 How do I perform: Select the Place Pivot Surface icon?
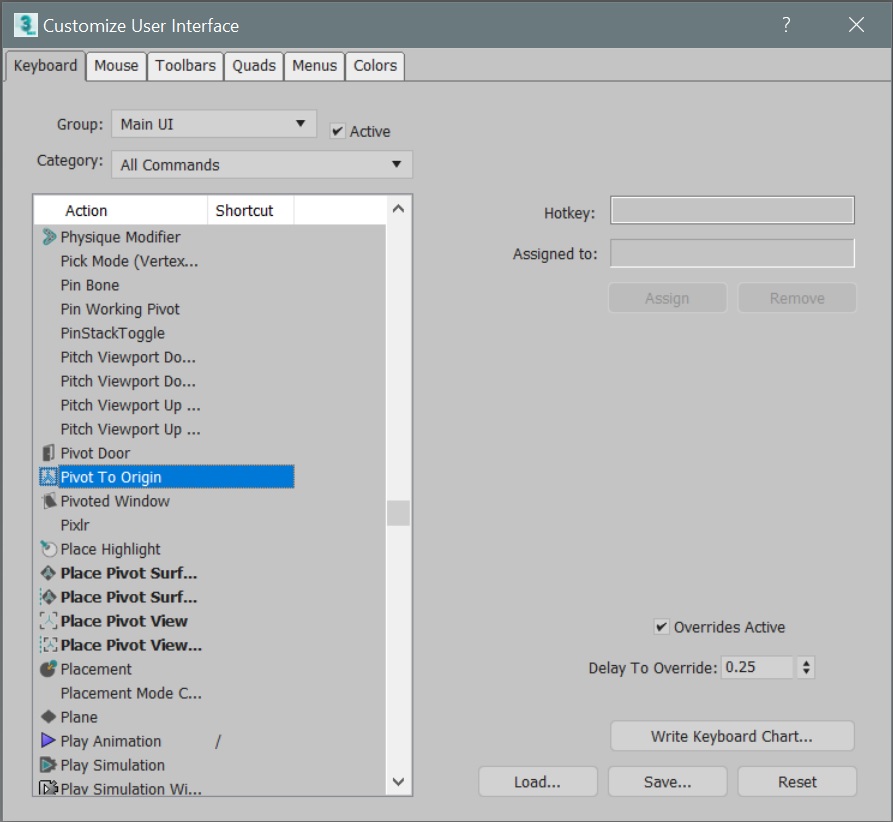point(47,573)
